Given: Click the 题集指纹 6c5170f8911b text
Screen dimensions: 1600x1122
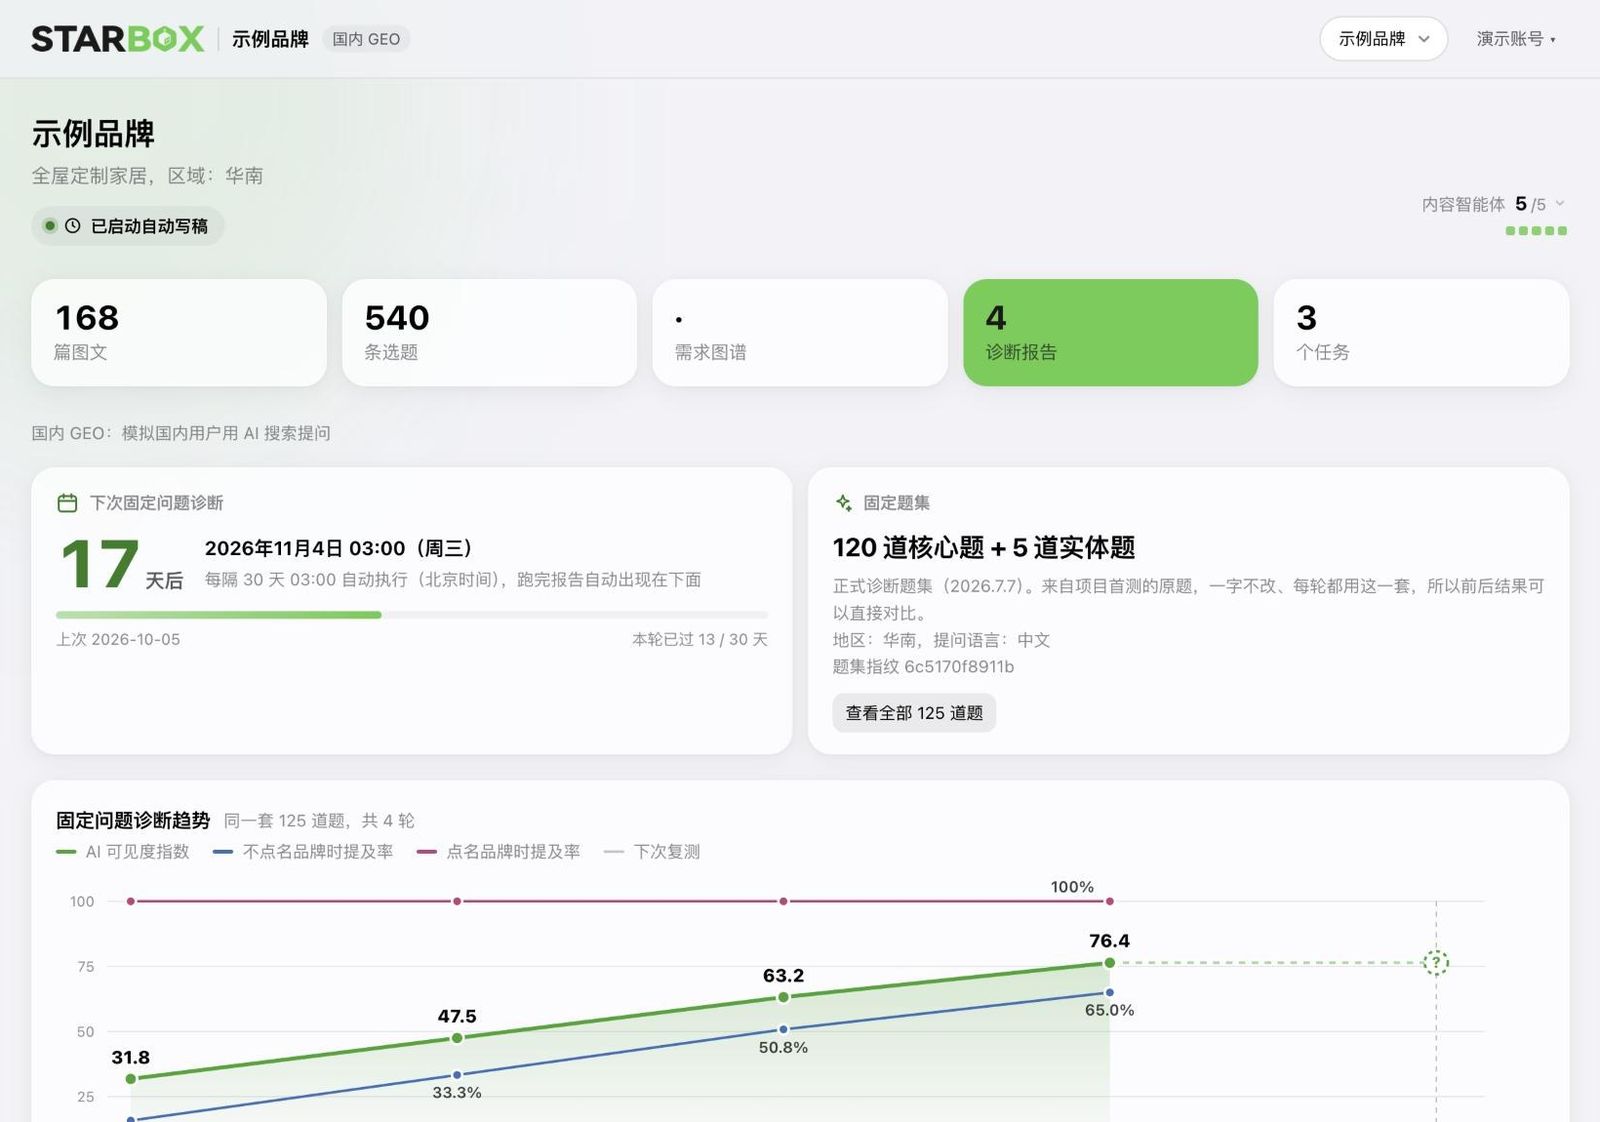Looking at the screenshot, I should (x=923, y=667).
